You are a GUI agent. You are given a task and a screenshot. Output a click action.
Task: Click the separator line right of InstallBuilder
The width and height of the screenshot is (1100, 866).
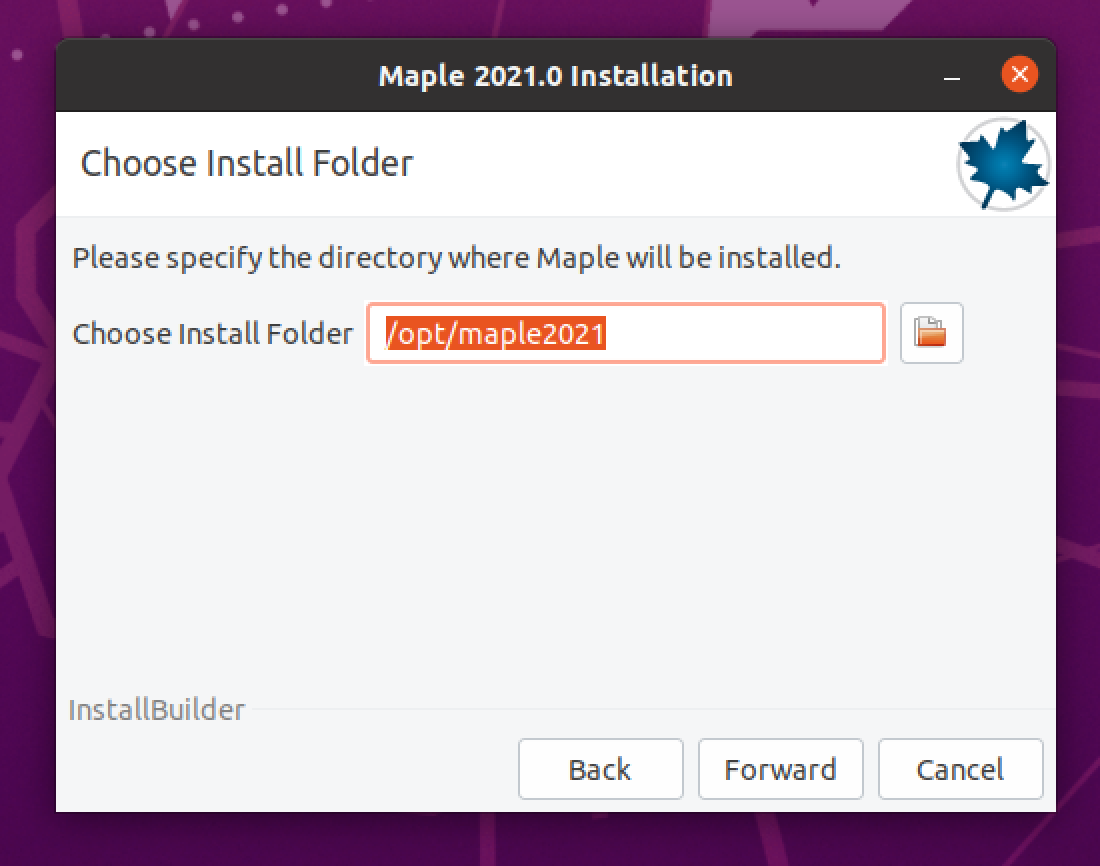point(650,710)
